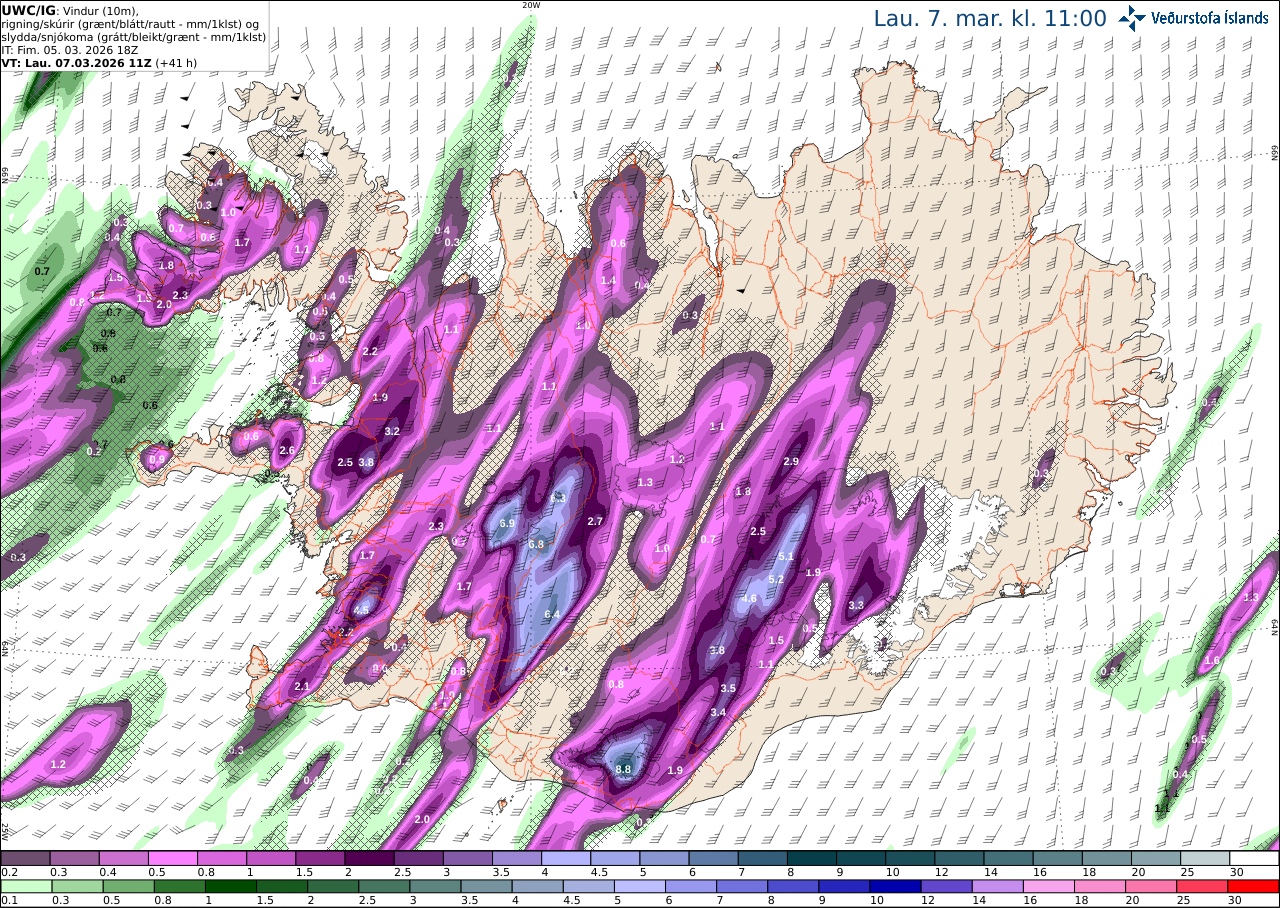Pick the darkest green lower-row swatch starting at 1
1280x908 pixels.
(230, 886)
